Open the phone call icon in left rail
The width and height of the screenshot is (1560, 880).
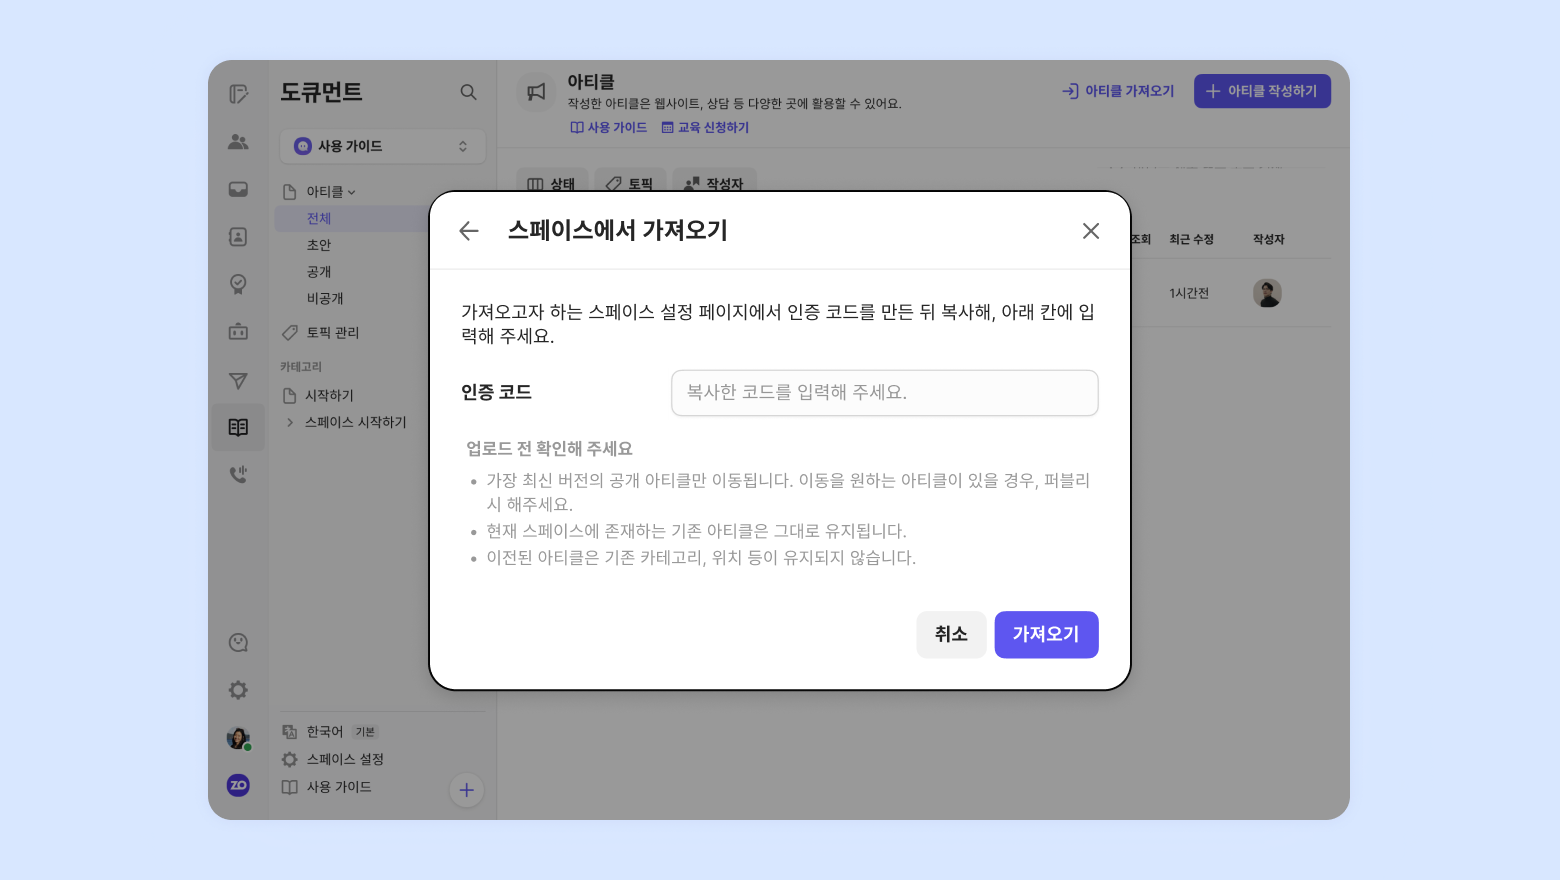[x=238, y=474]
